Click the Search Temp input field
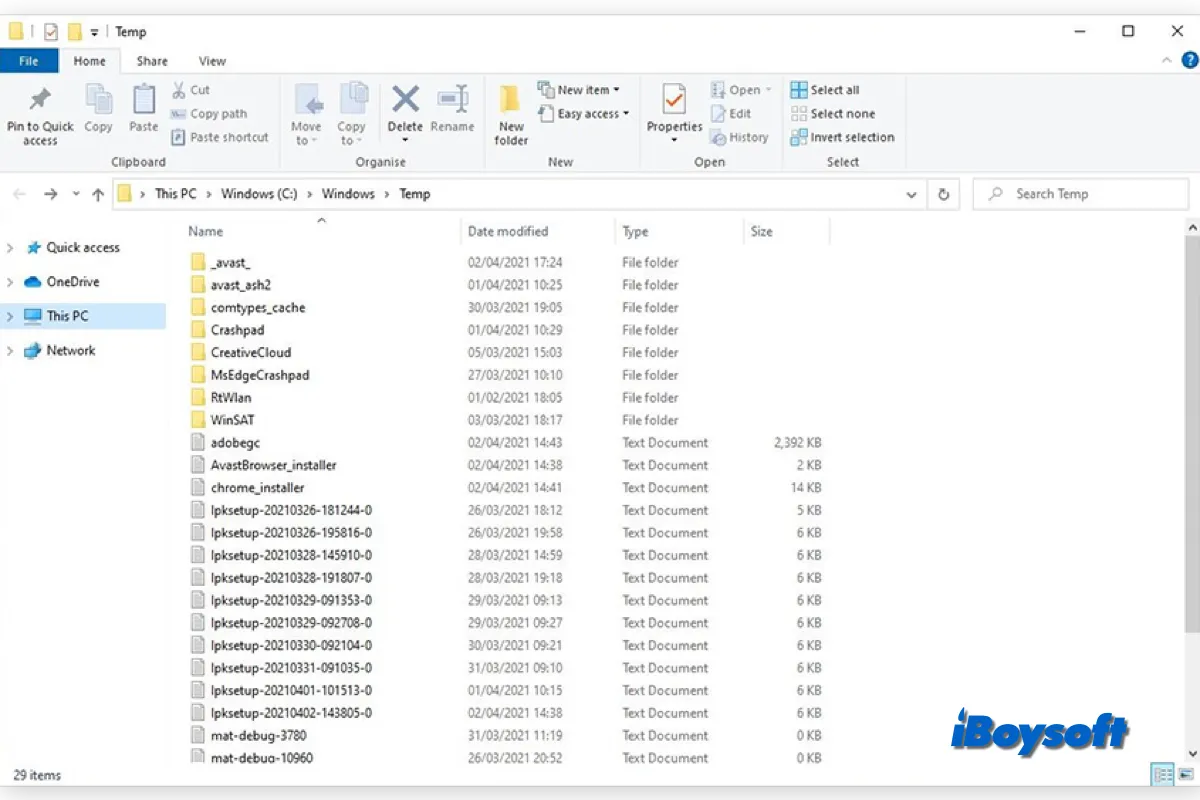The height and width of the screenshot is (800, 1200). point(1085,194)
